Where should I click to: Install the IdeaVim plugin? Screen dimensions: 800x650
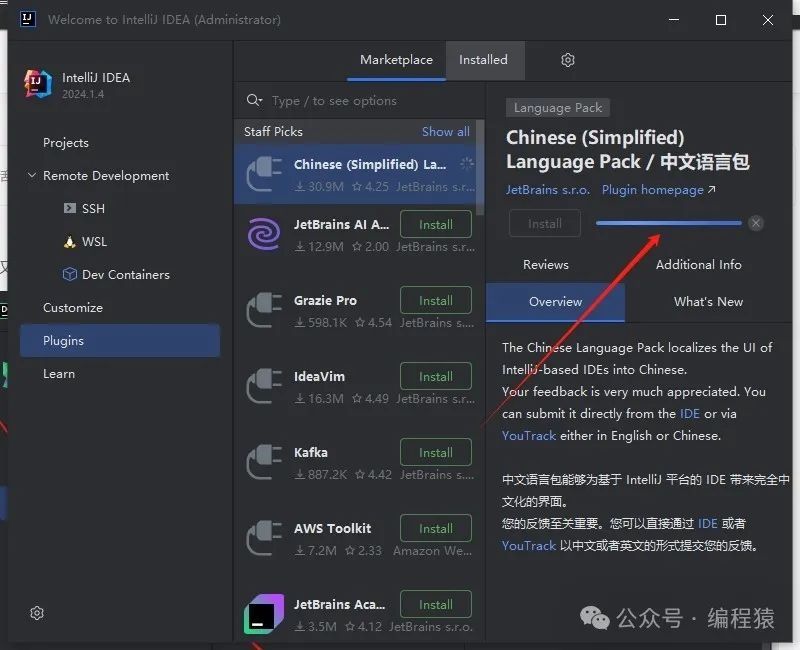[435, 377]
